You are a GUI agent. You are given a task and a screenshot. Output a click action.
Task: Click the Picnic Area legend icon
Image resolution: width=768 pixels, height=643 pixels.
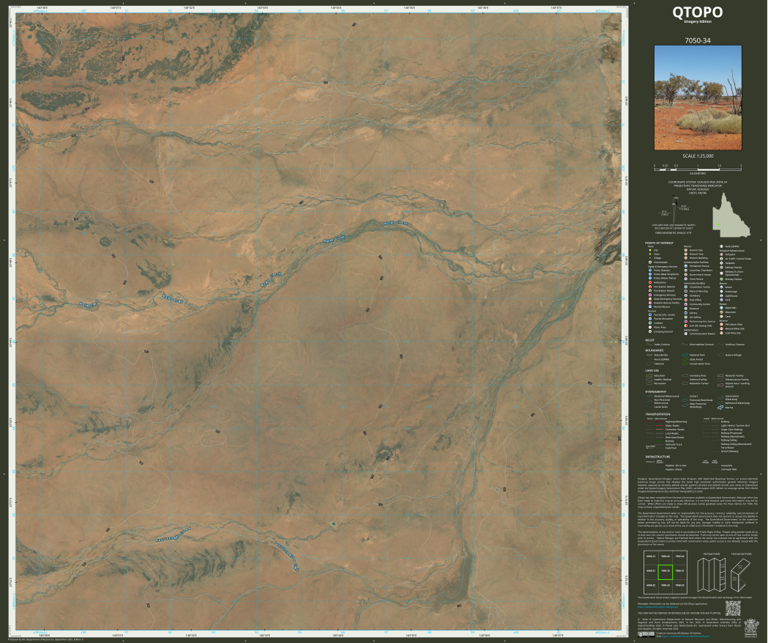click(650, 327)
